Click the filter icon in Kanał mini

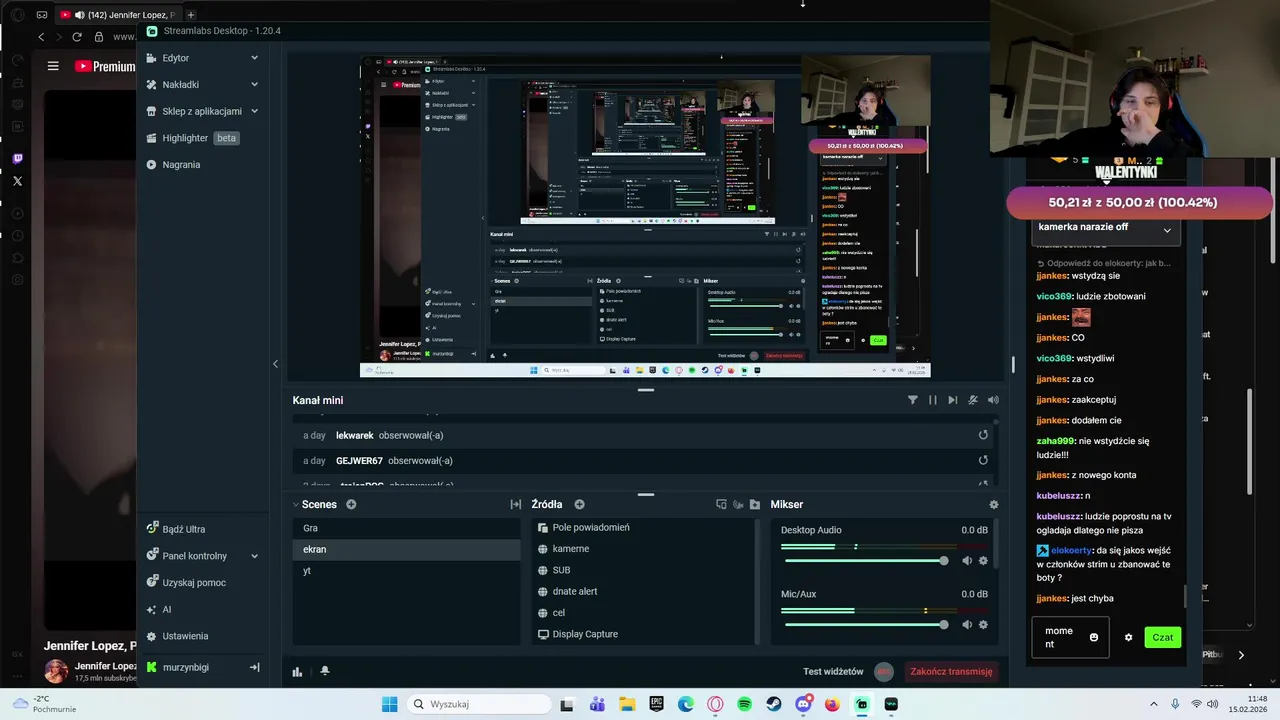pos(912,400)
